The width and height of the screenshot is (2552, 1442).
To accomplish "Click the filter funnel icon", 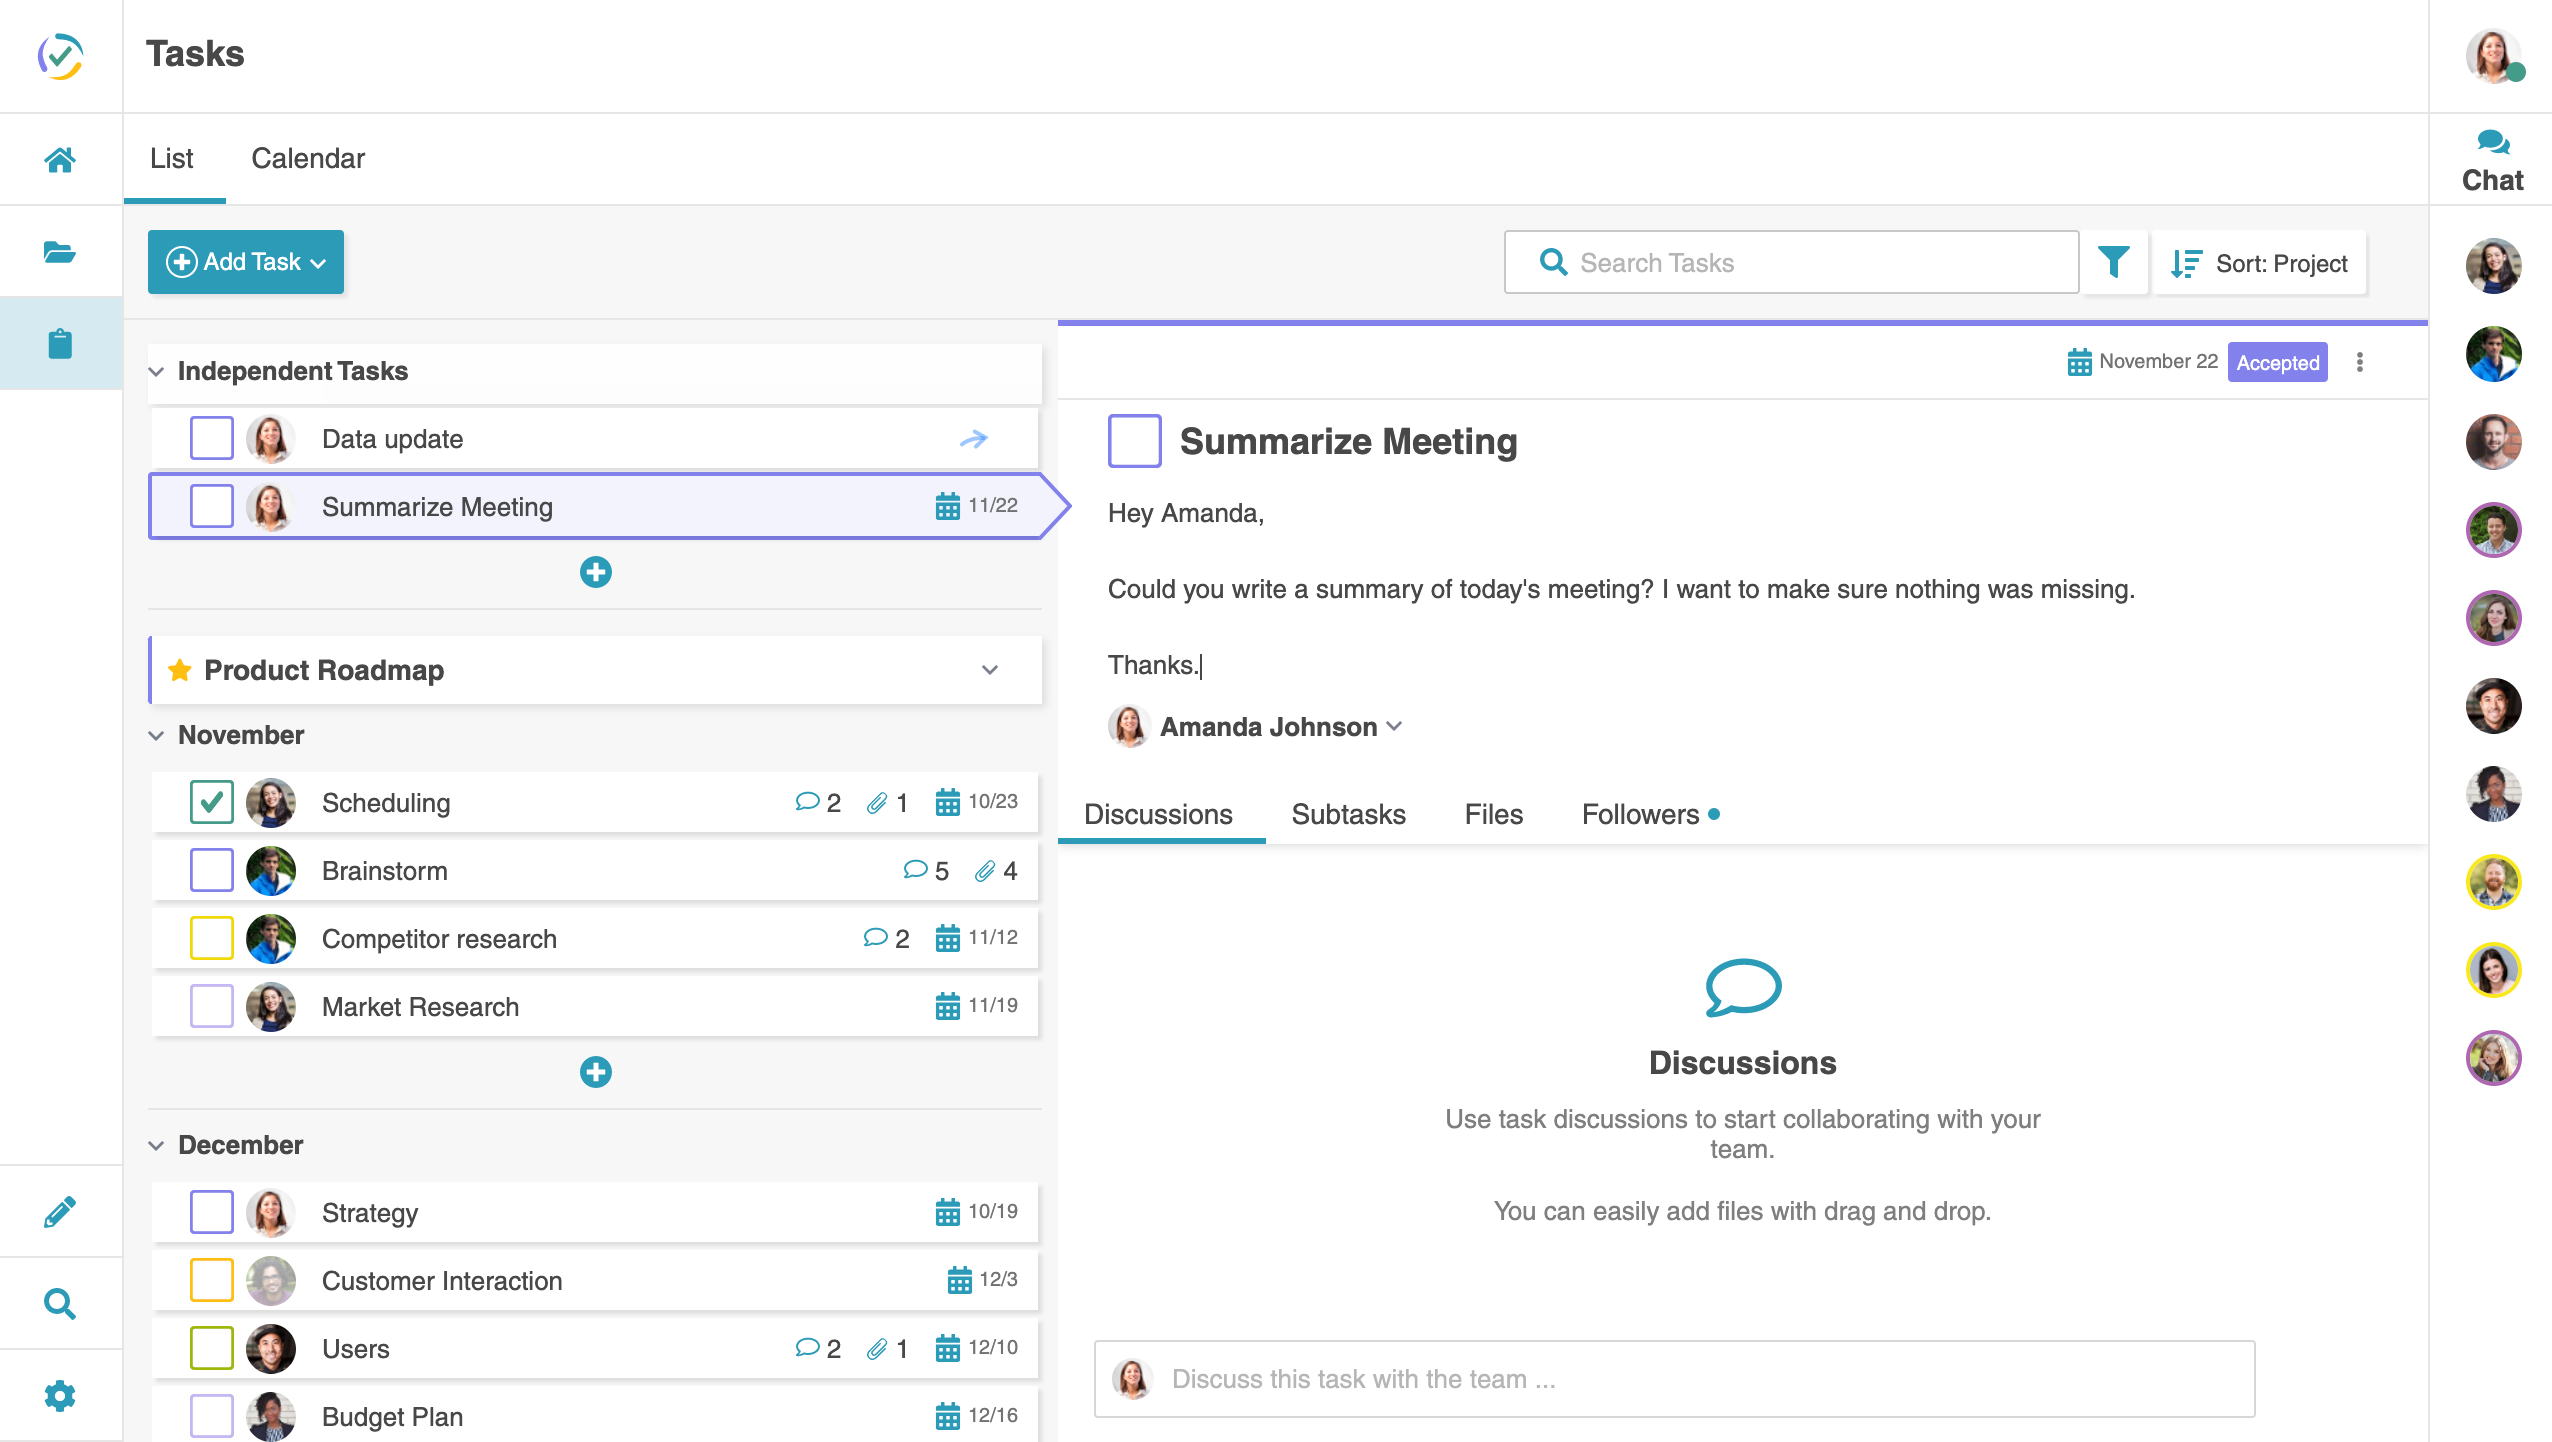I will (x=2113, y=263).
